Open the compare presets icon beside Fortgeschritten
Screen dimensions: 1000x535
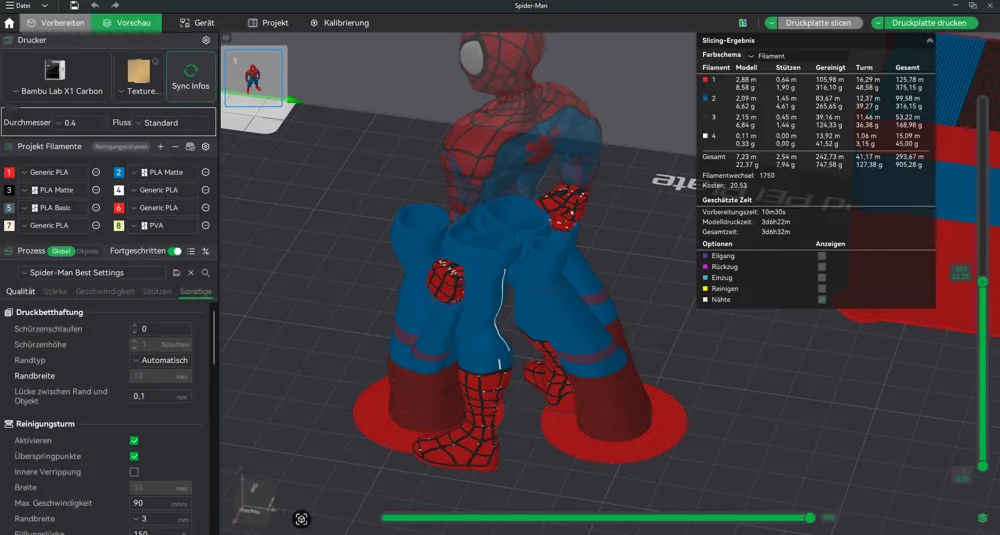pos(205,251)
